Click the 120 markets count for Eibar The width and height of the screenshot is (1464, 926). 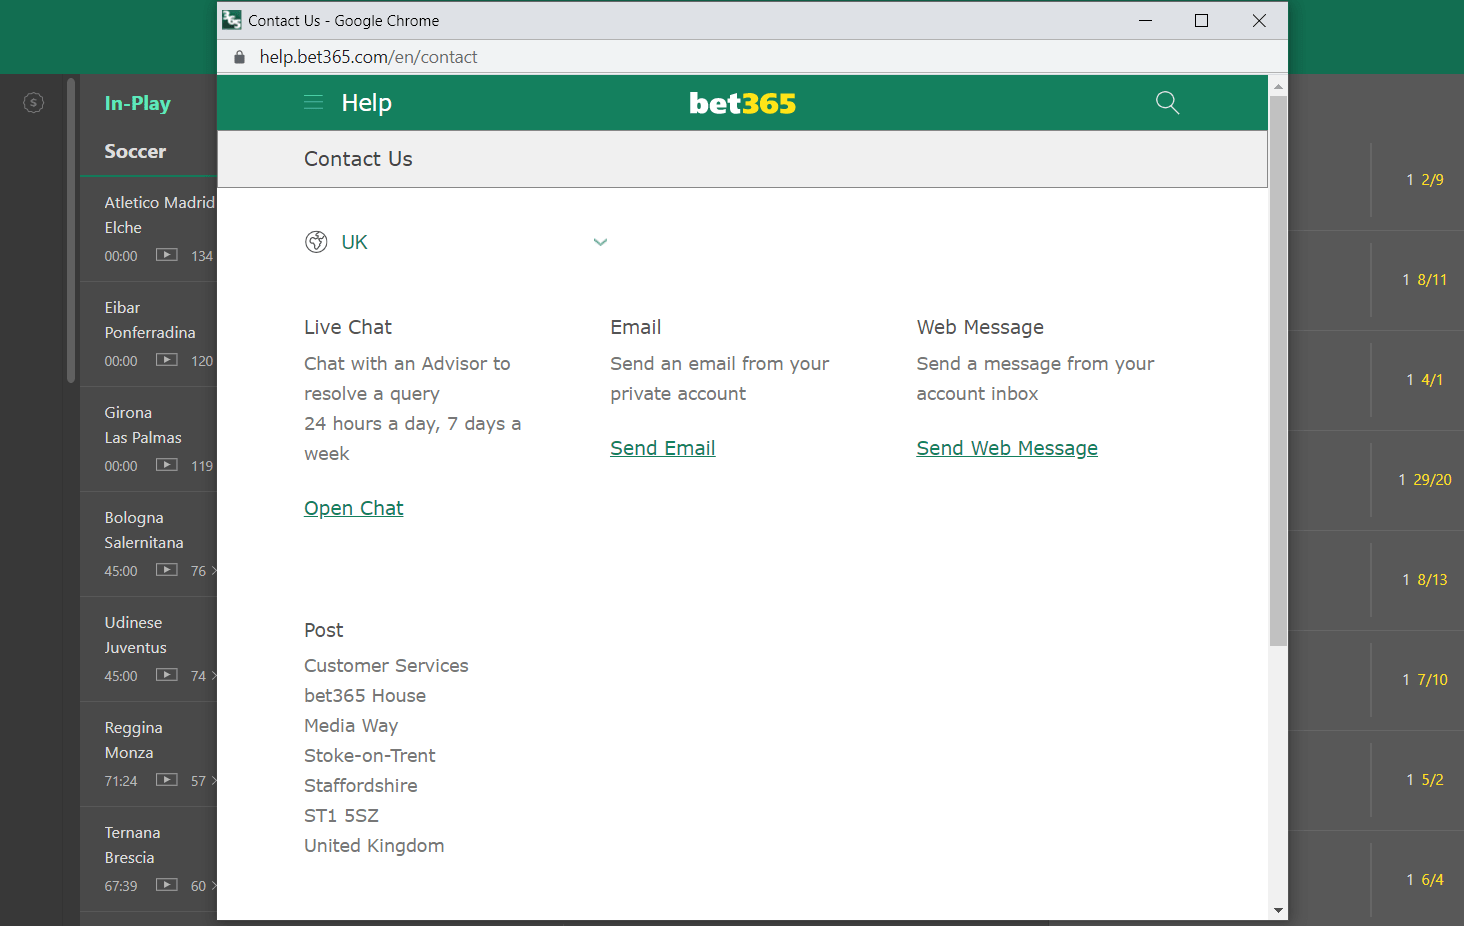point(202,361)
